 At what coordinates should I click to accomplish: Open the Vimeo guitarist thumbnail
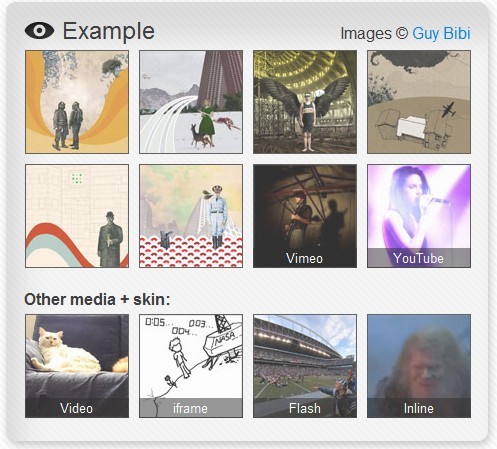pos(305,216)
